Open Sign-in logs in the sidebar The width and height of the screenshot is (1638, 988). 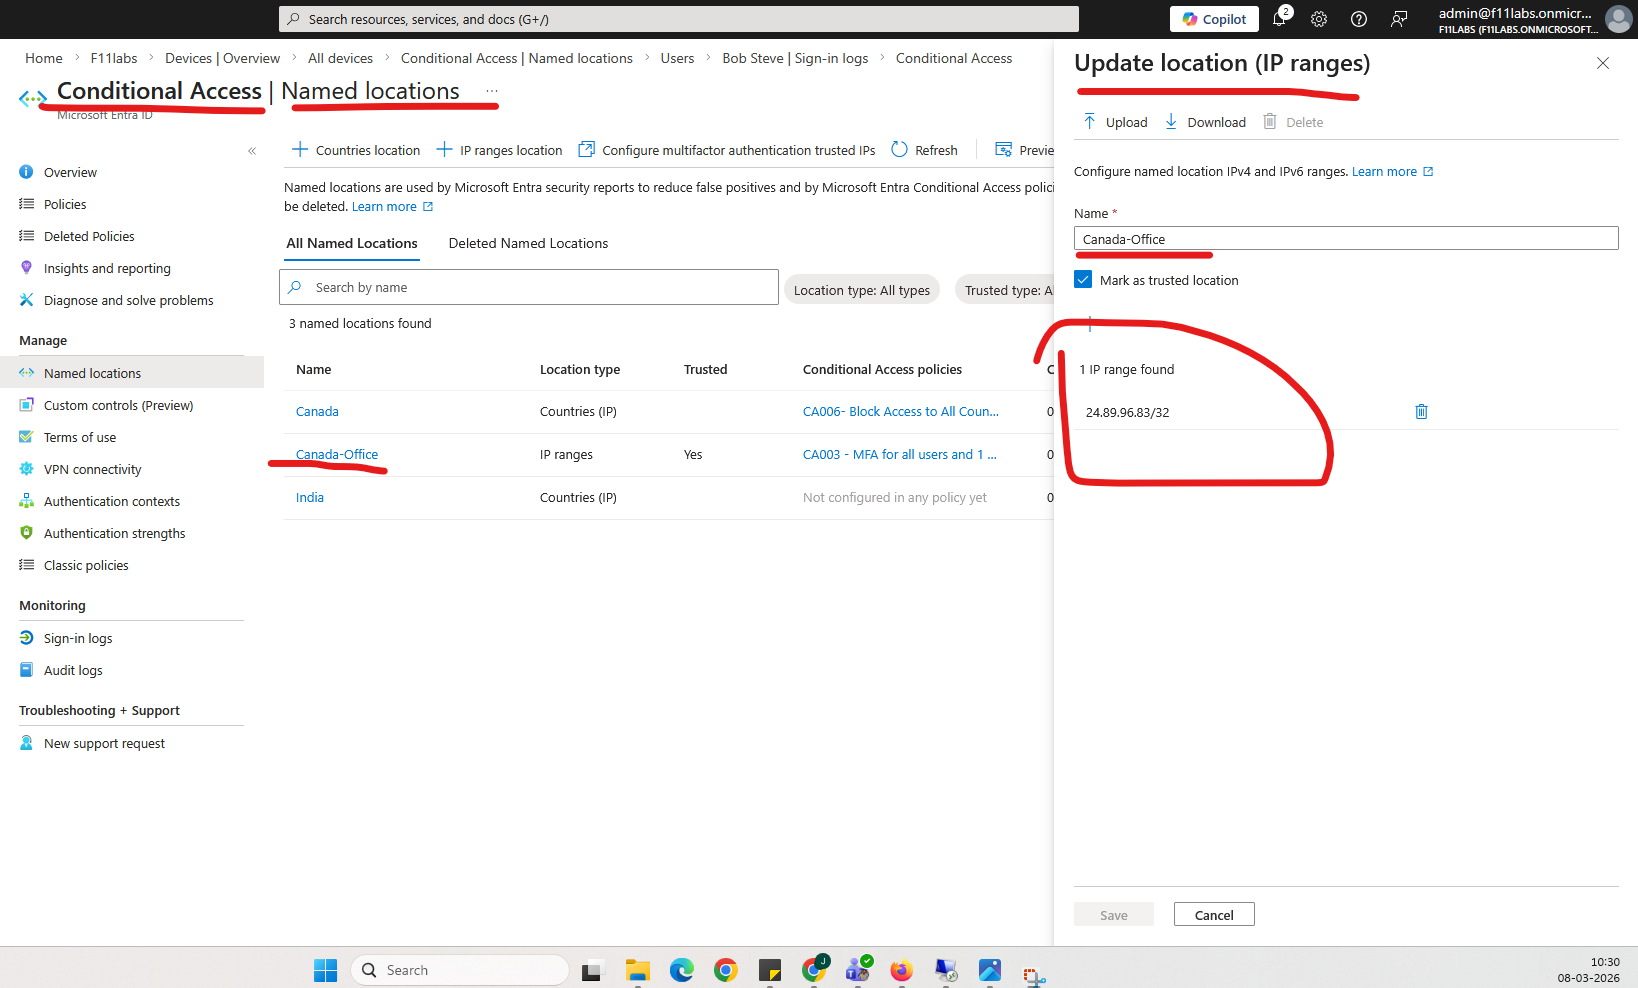click(78, 638)
